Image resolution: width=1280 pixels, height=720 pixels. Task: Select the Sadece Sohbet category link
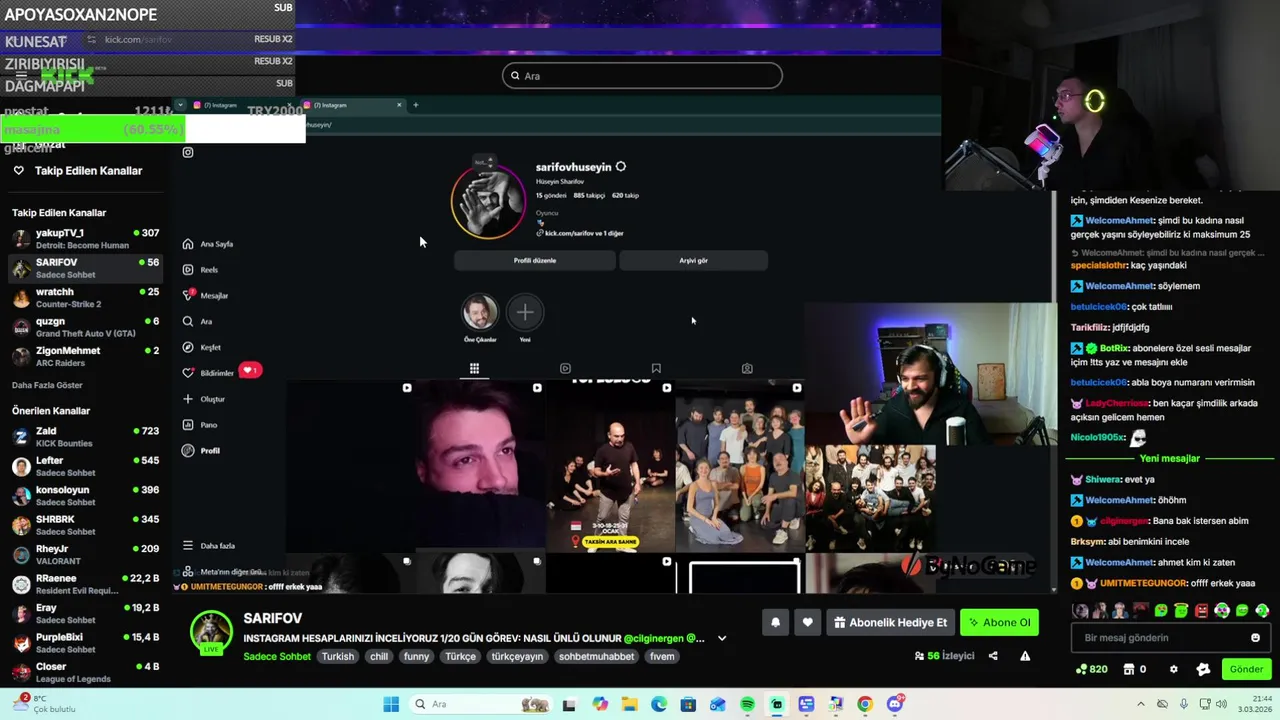click(x=277, y=656)
